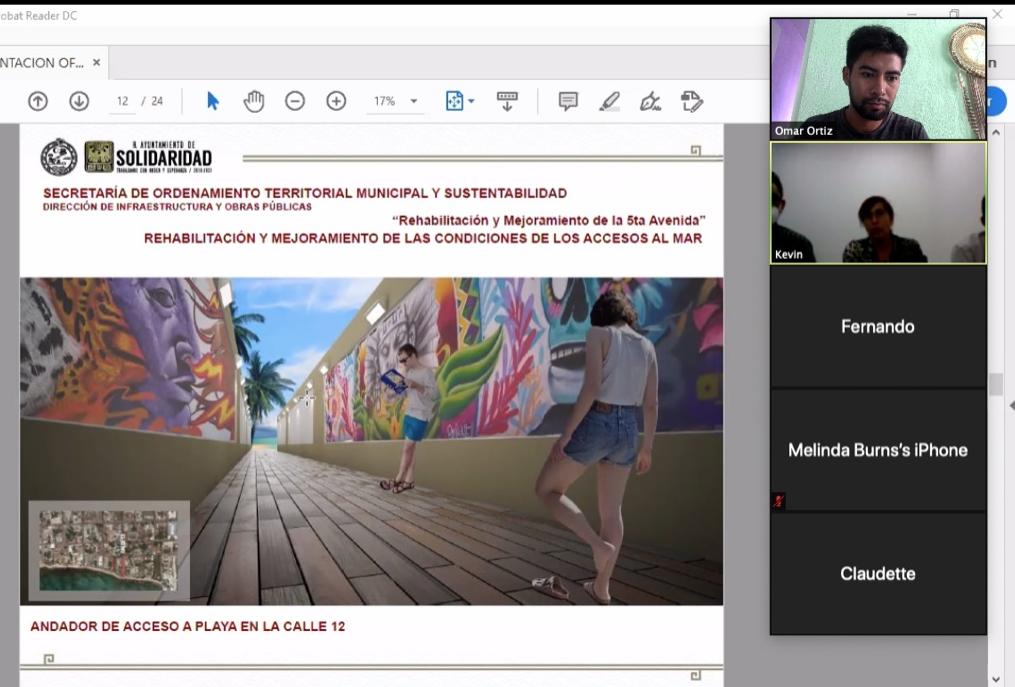Click the vertical scrollbar thumb on right
The height and width of the screenshot is (687, 1015).
point(995,384)
